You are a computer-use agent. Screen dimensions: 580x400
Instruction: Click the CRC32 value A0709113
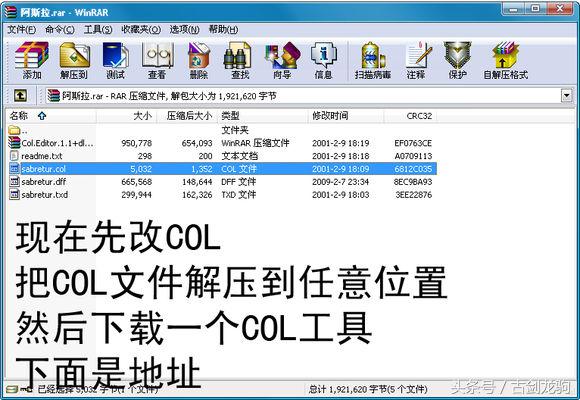[x=413, y=156]
